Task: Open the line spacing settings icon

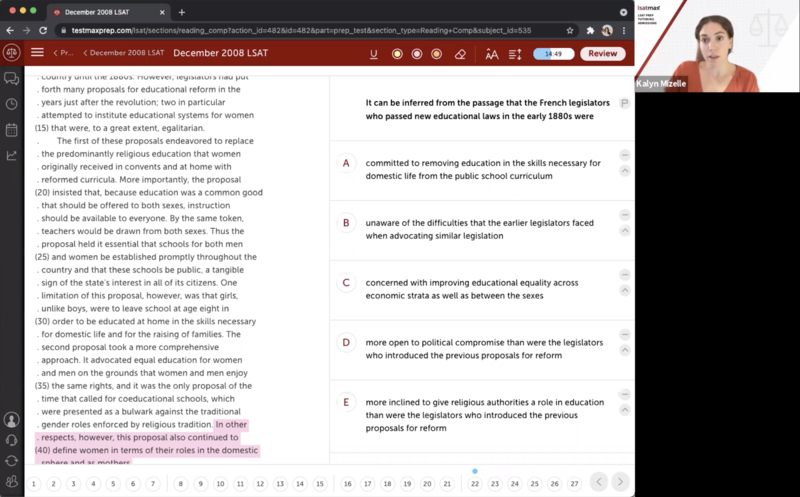Action: click(x=515, y=54)
